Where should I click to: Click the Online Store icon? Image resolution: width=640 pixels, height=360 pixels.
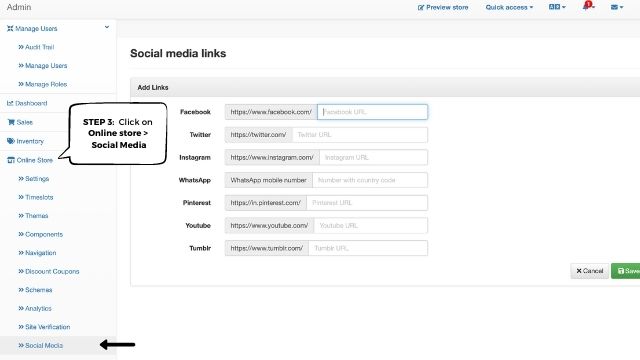(11, 160)
